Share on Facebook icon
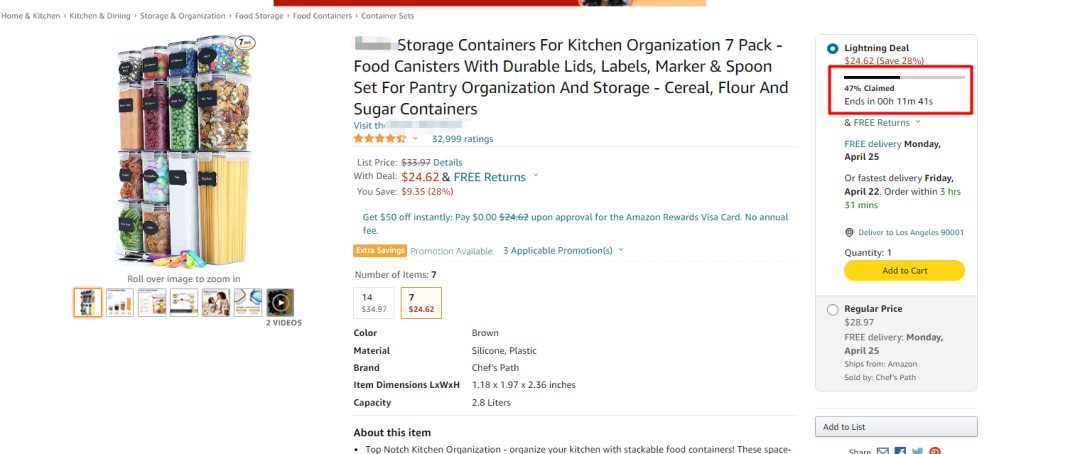Viewport: 1080px width, 454px height. (900, 451)
